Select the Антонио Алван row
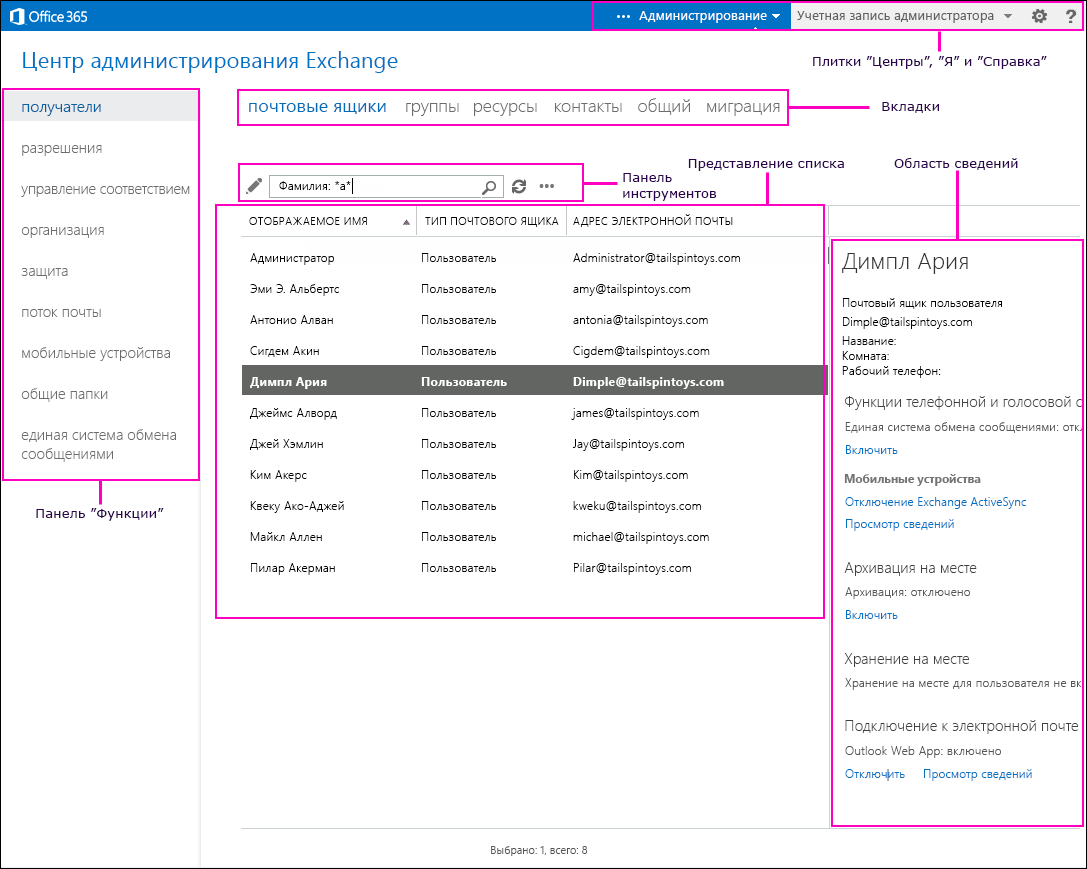This screenshot has width=1087, height=869. point(534,320)
